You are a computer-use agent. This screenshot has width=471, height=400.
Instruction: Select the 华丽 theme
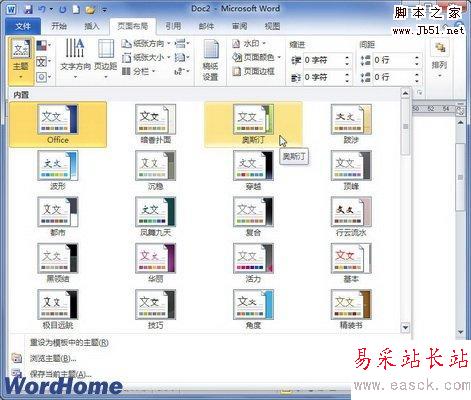155,263
